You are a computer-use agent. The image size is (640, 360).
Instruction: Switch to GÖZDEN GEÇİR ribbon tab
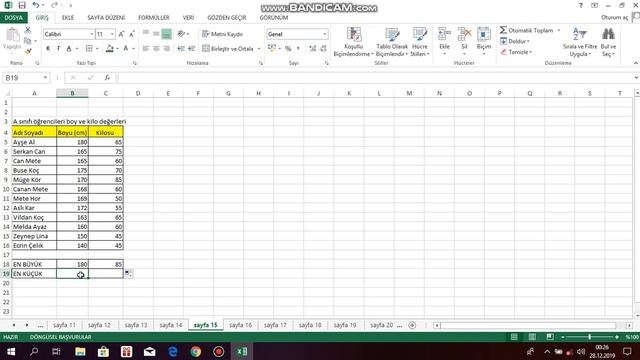coord(227,18)
